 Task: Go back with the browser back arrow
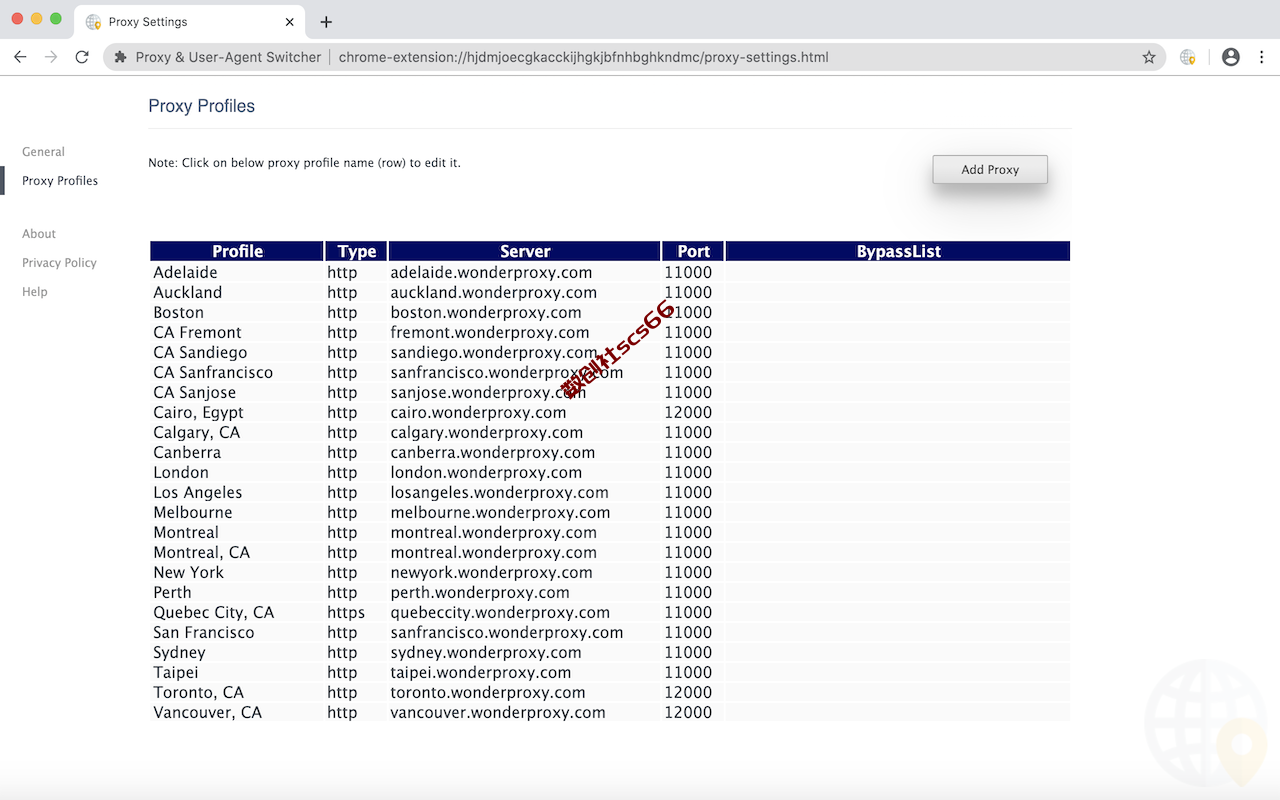tap(20, 57)
